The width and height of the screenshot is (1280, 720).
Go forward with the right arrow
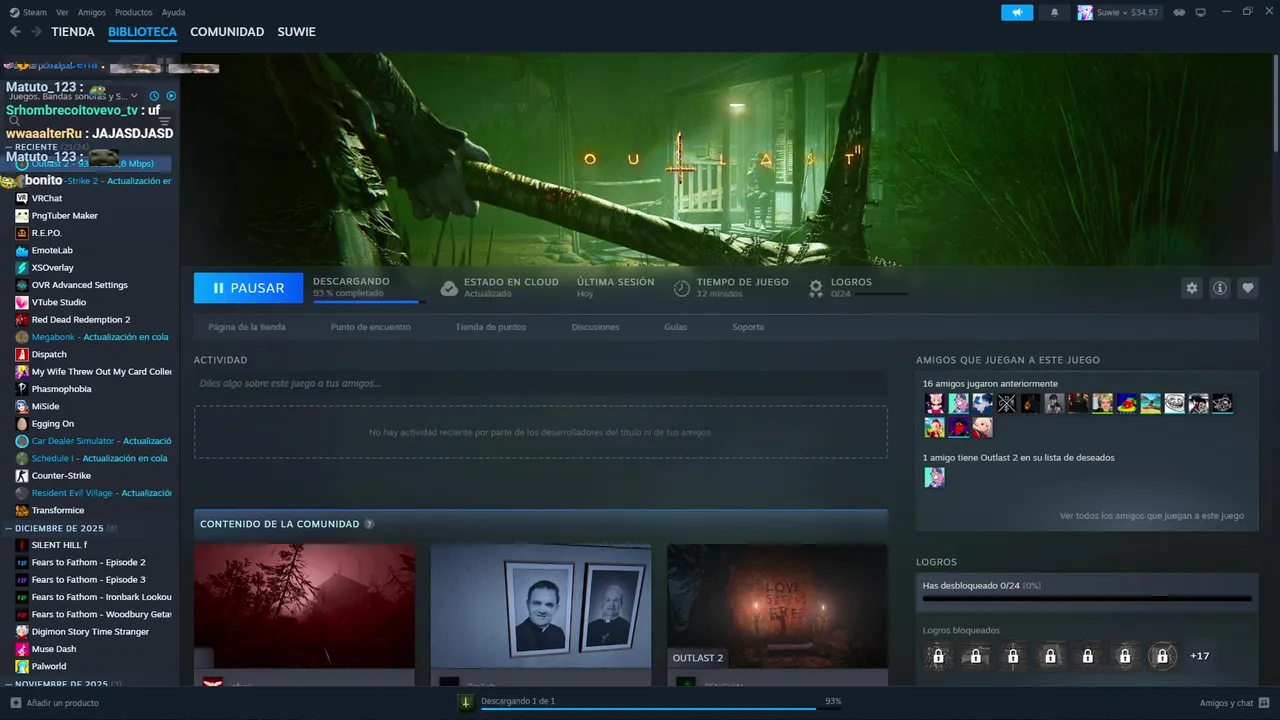(36, 32)
